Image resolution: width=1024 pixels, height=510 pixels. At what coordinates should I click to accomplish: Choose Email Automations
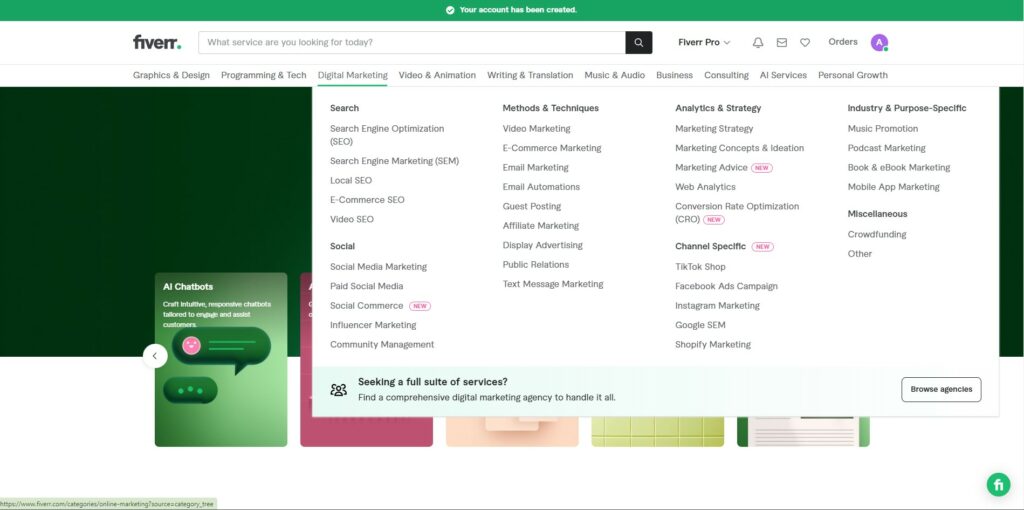click(x=541, y=187)
